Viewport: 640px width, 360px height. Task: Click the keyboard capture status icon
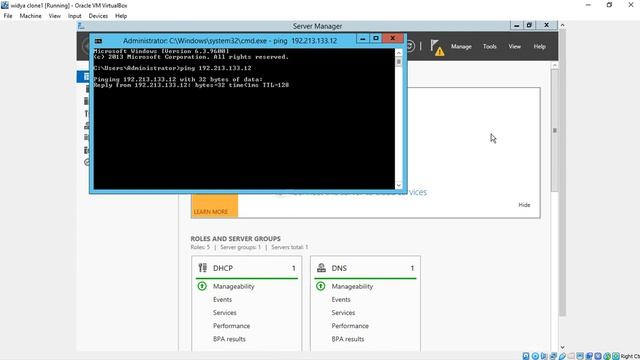click(616, 356)
